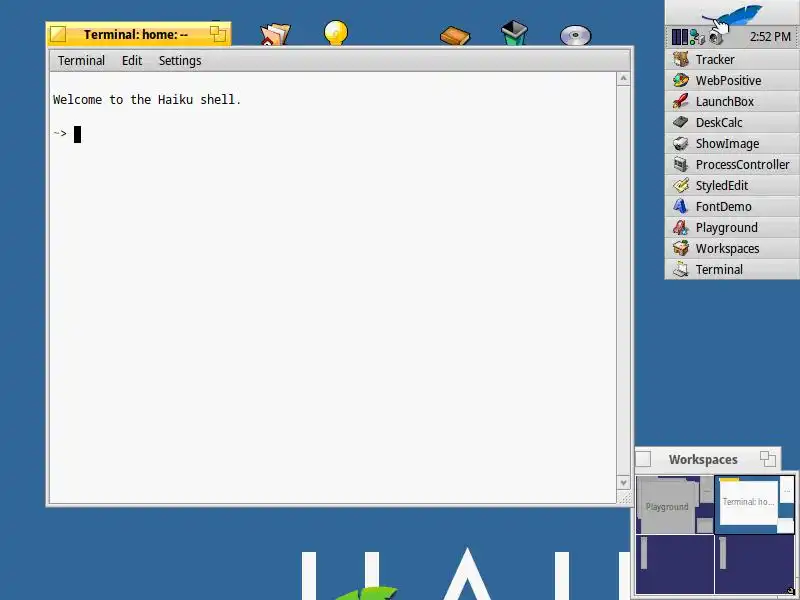Click the Terminal scrollbar up arrow
This screenshot has height=600, width=800.
coord(623,79)
